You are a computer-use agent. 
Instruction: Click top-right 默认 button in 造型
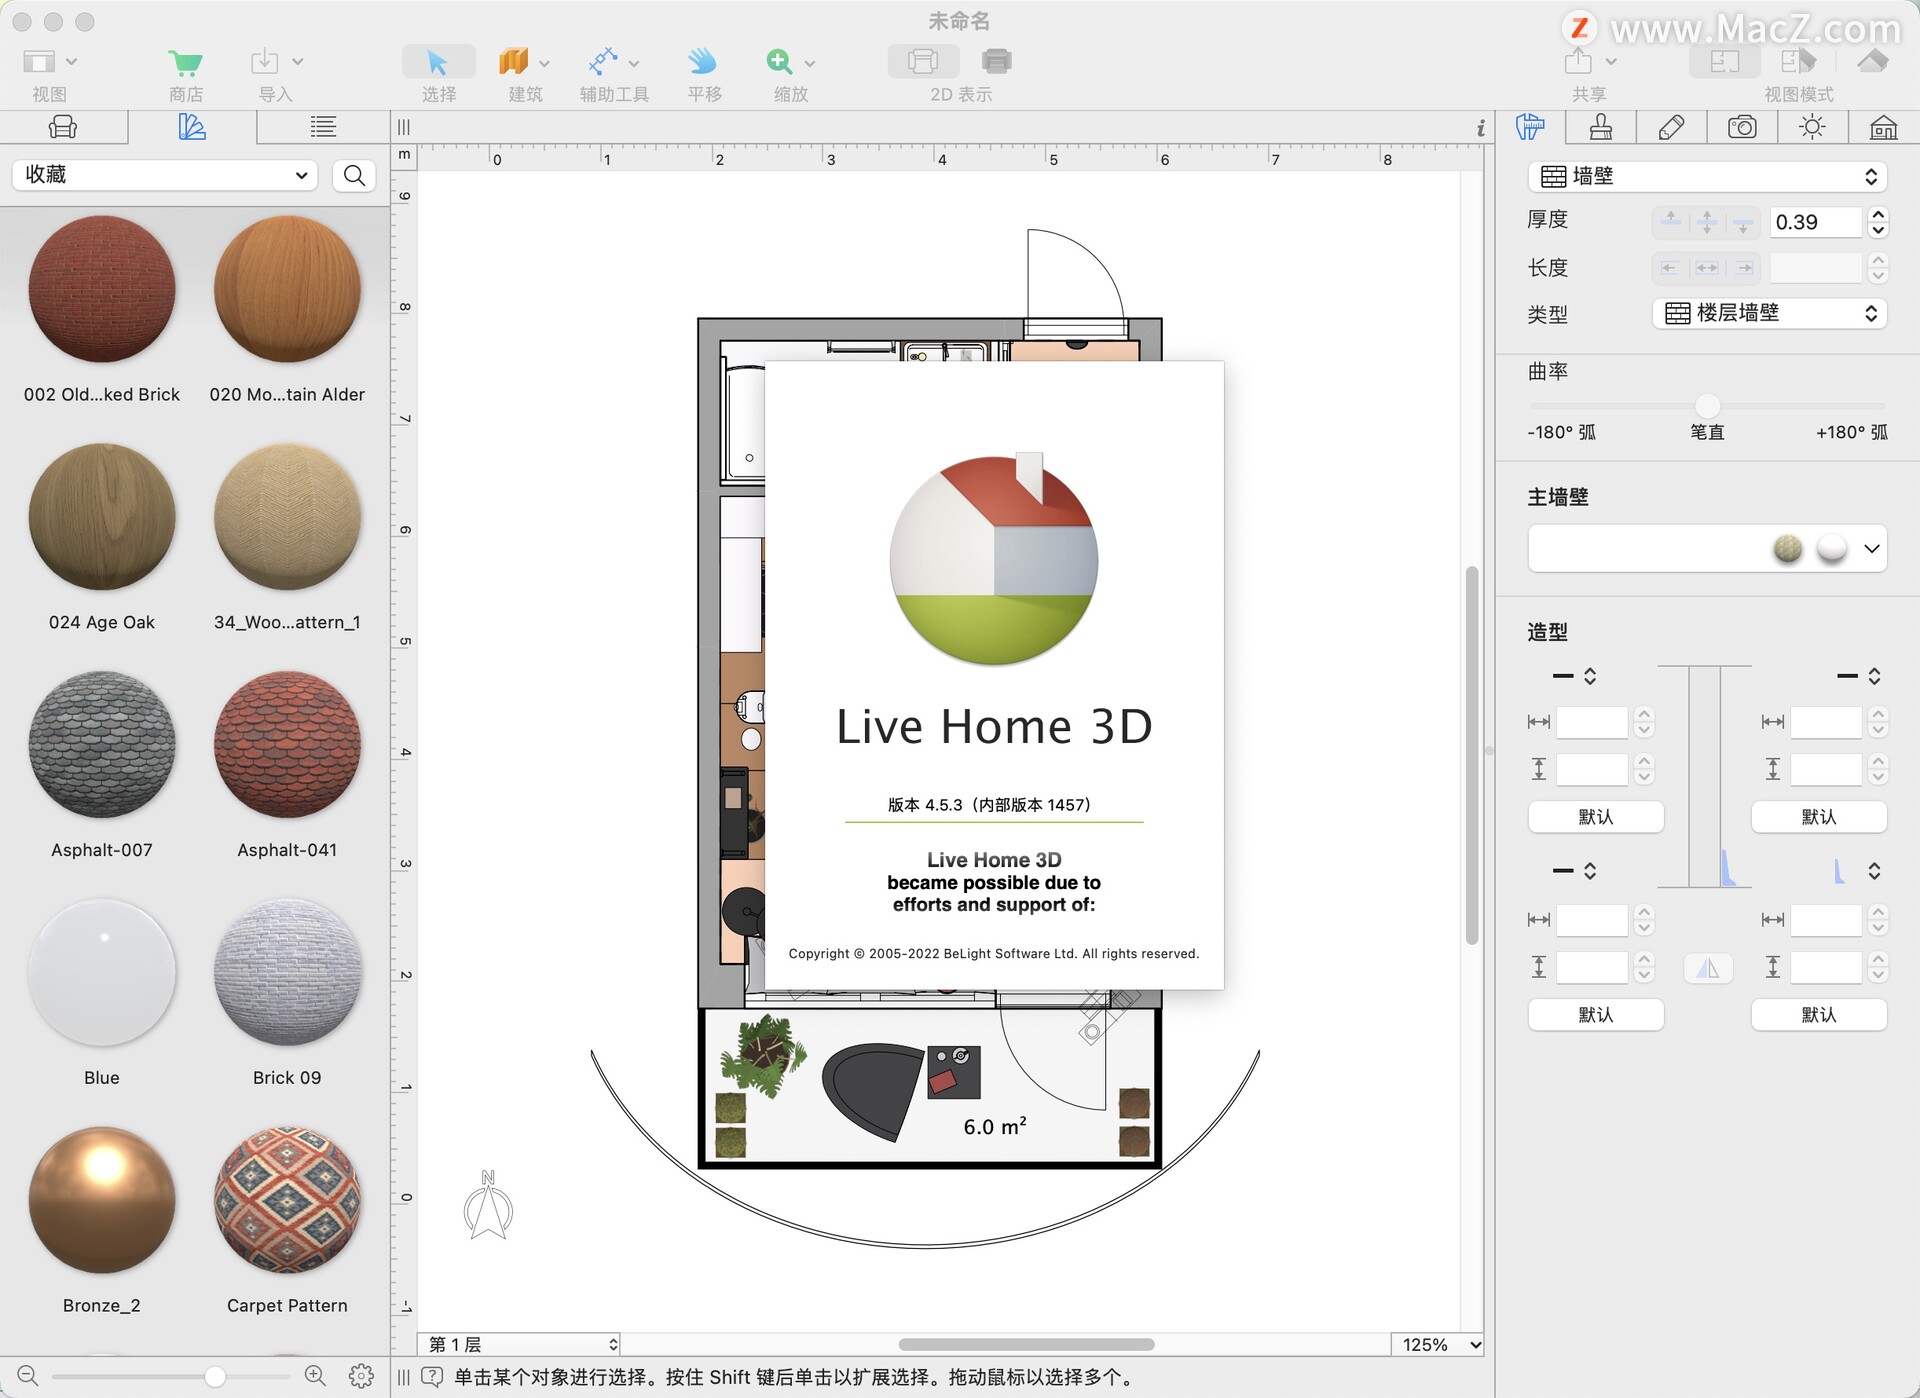[x=1818, y=816]
